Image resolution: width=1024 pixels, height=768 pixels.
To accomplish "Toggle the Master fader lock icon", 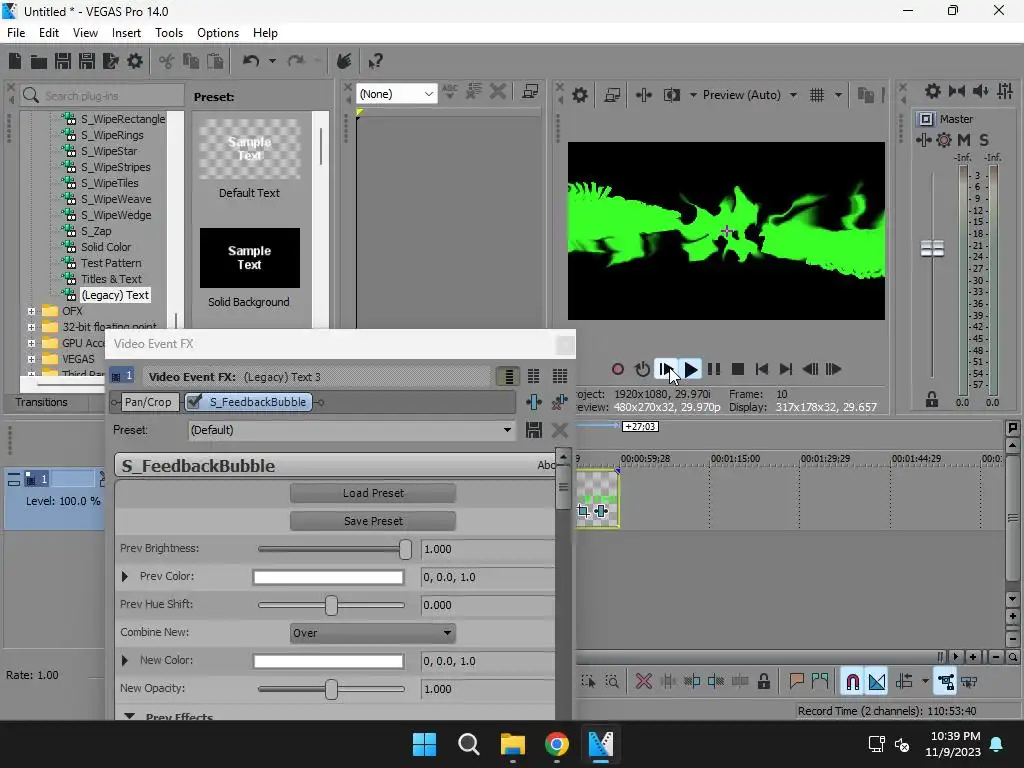I will 932,399.
